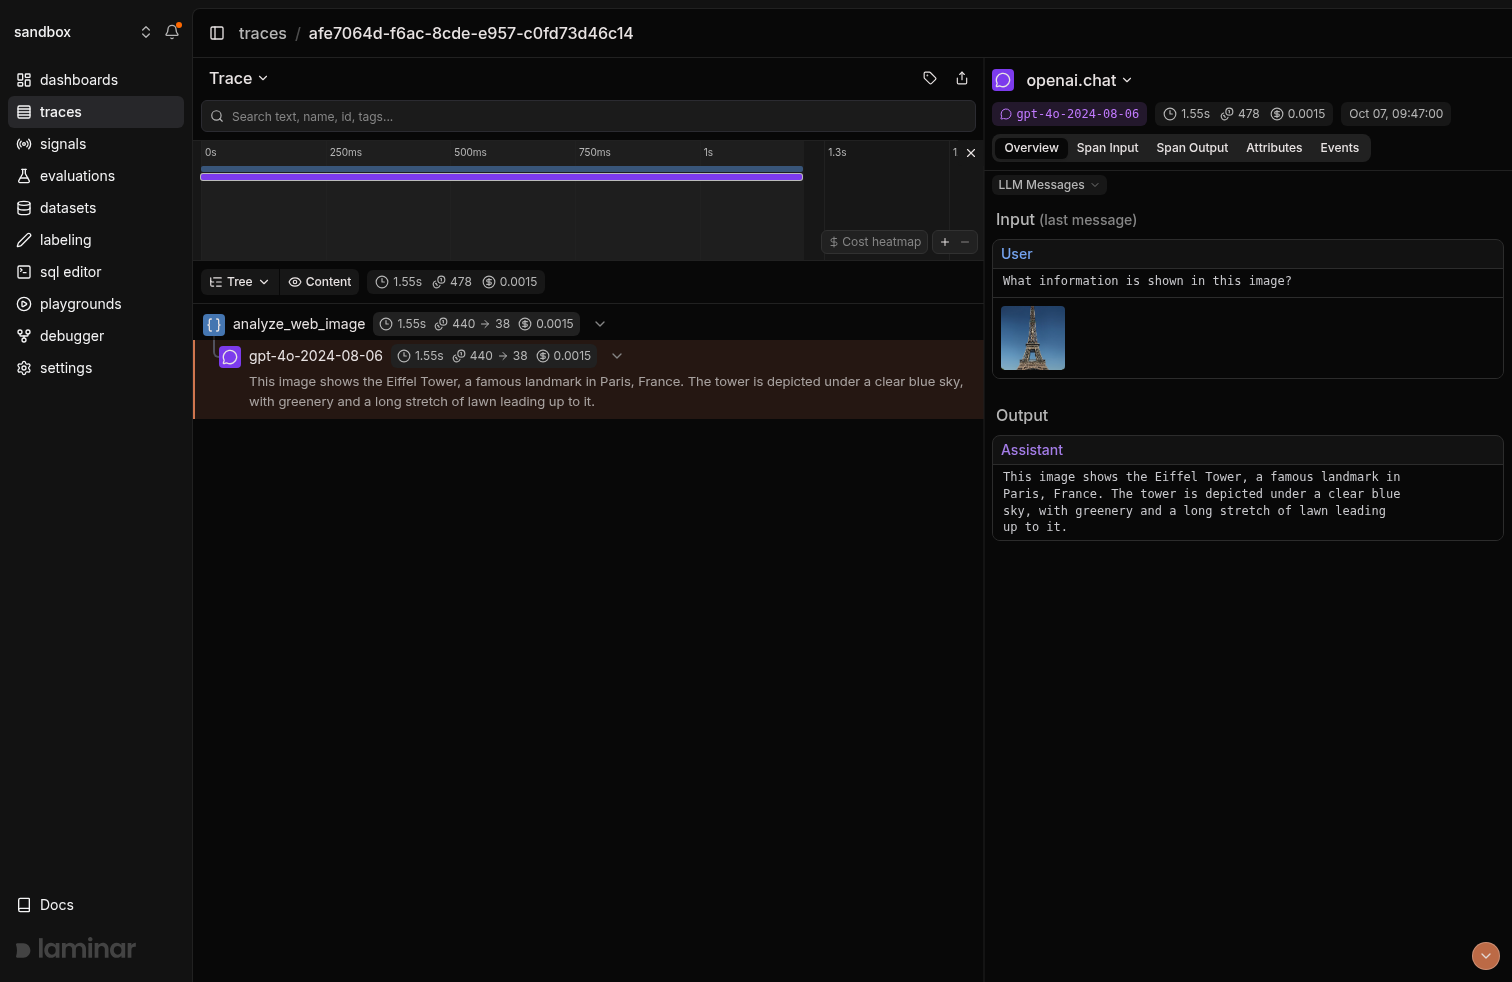Image resolution: width=1512 pixels, height=982 pixels.
Task: Toggle the sidebar panel icon
Action: pos(217,33)
